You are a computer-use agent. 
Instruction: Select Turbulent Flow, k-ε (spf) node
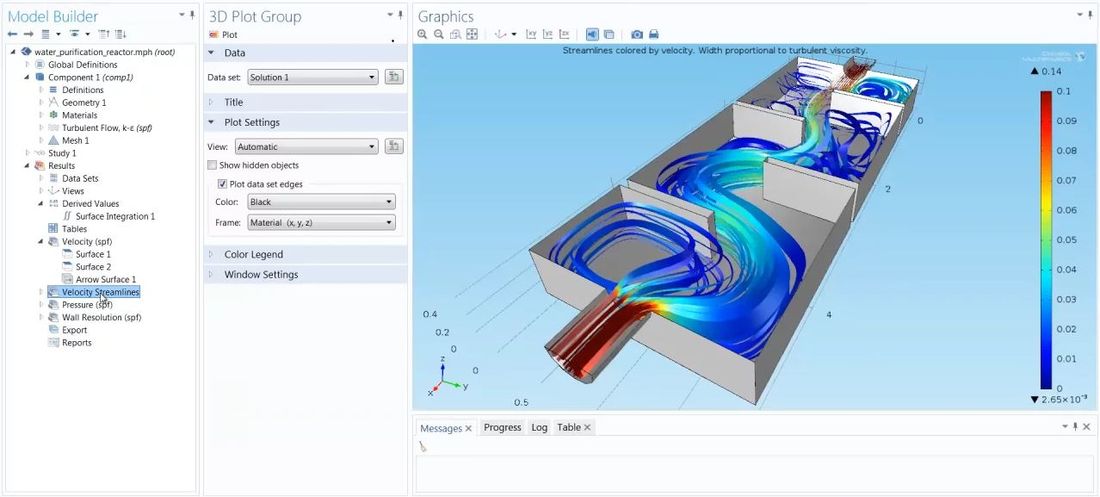point(107,128)
